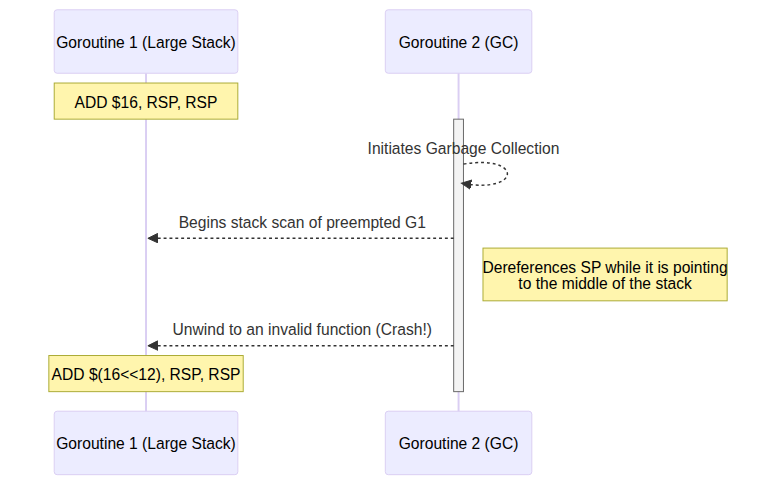Click the self-loop's arrowhead at the activation bar
Viewport: 784px width, 491px height.
(467, 184)
